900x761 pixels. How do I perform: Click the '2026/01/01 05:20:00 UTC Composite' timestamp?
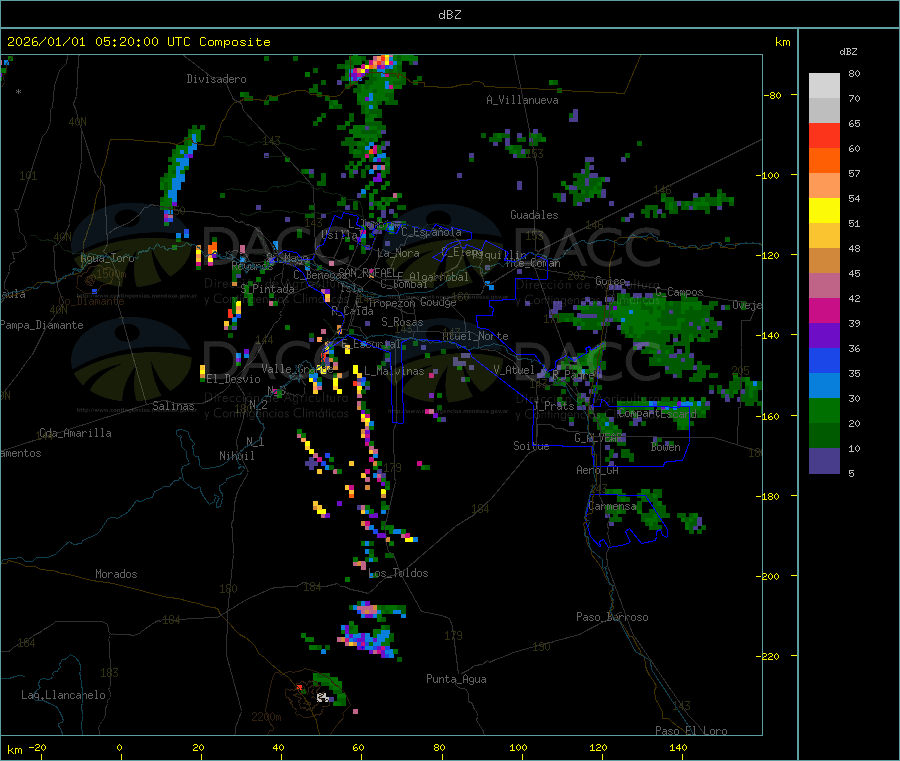138,42
